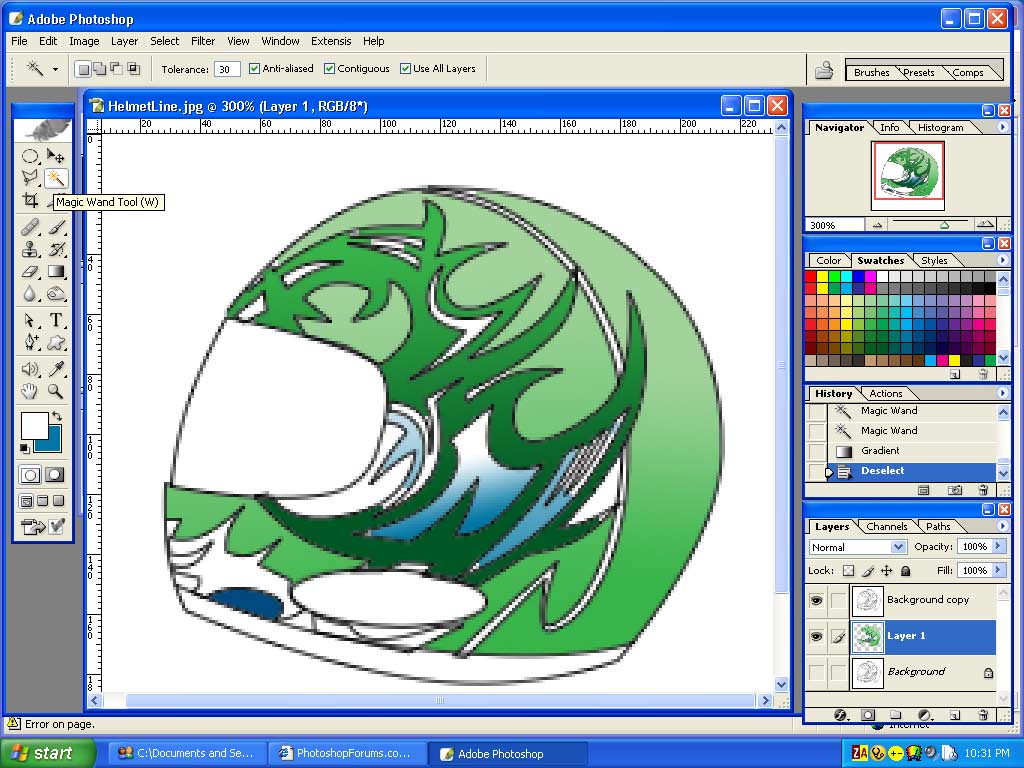1024x768 pixels.
Task: Uncheck the Anti-aliased checkbox
Action: (254, 69)
